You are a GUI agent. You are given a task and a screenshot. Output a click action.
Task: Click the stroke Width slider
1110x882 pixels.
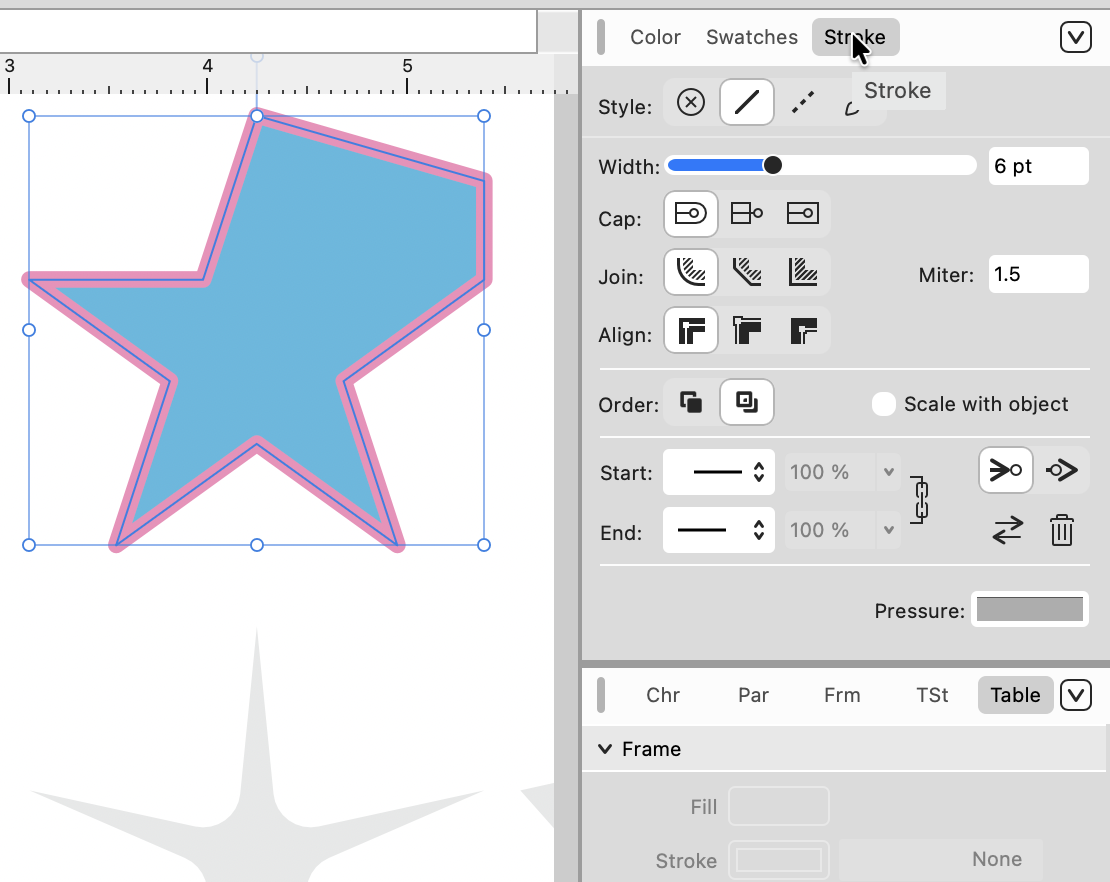click(820, 165)
